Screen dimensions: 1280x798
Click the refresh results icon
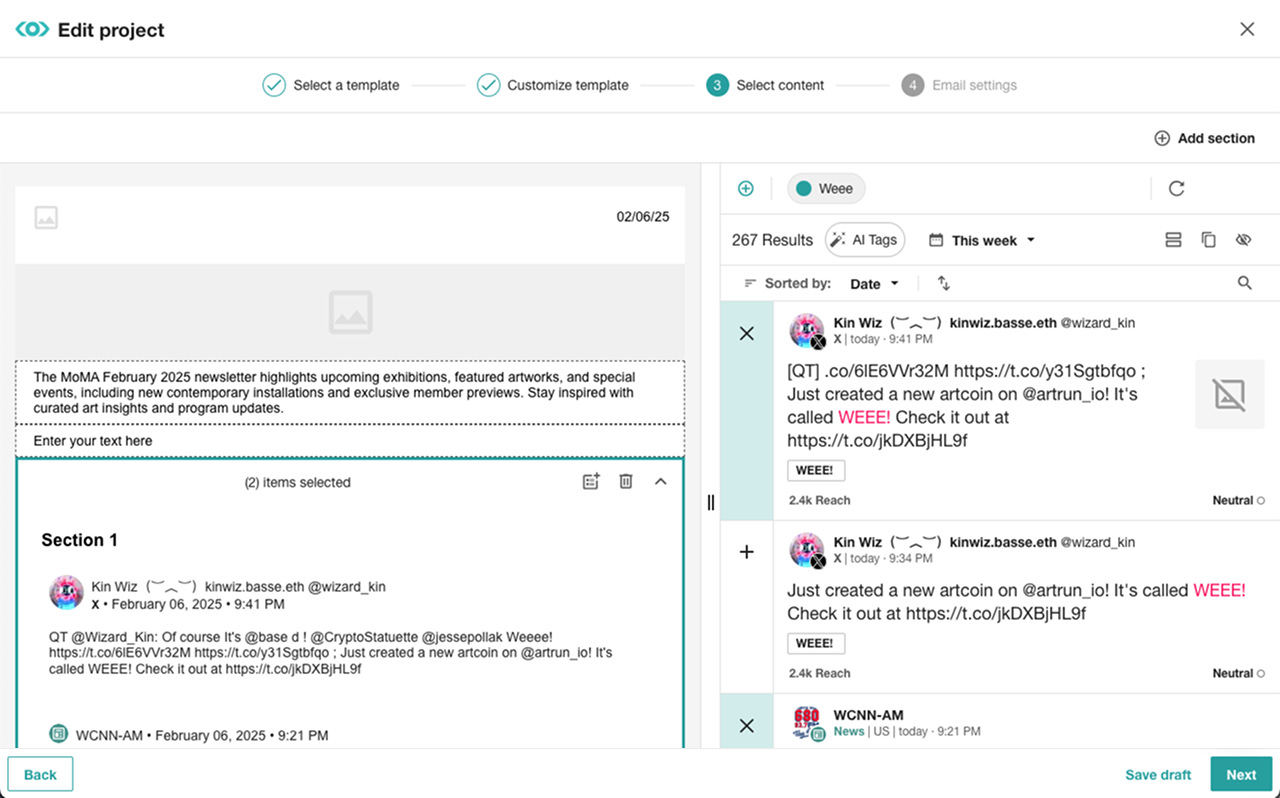tap(1176, 189)
